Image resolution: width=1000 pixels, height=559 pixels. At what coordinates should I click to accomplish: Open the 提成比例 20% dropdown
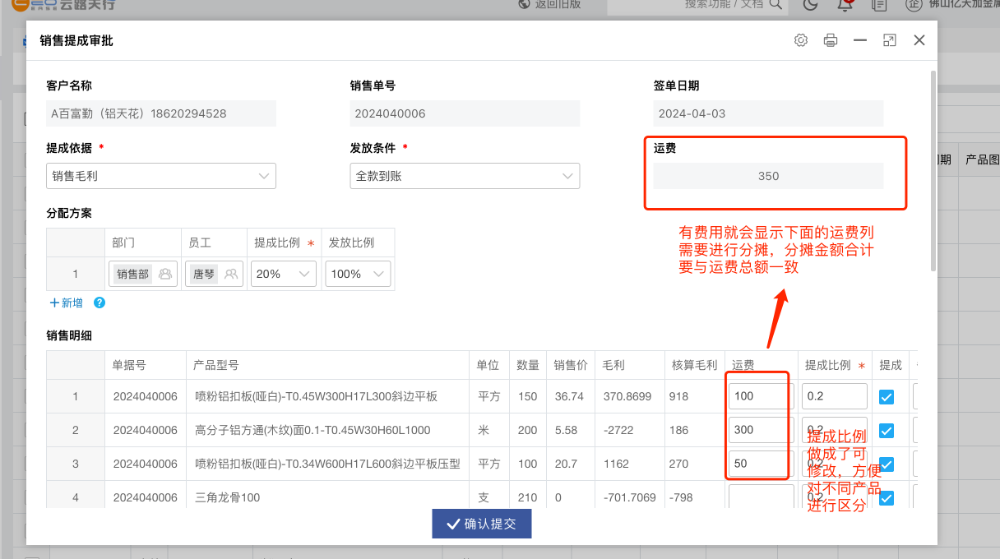point(283,274)
